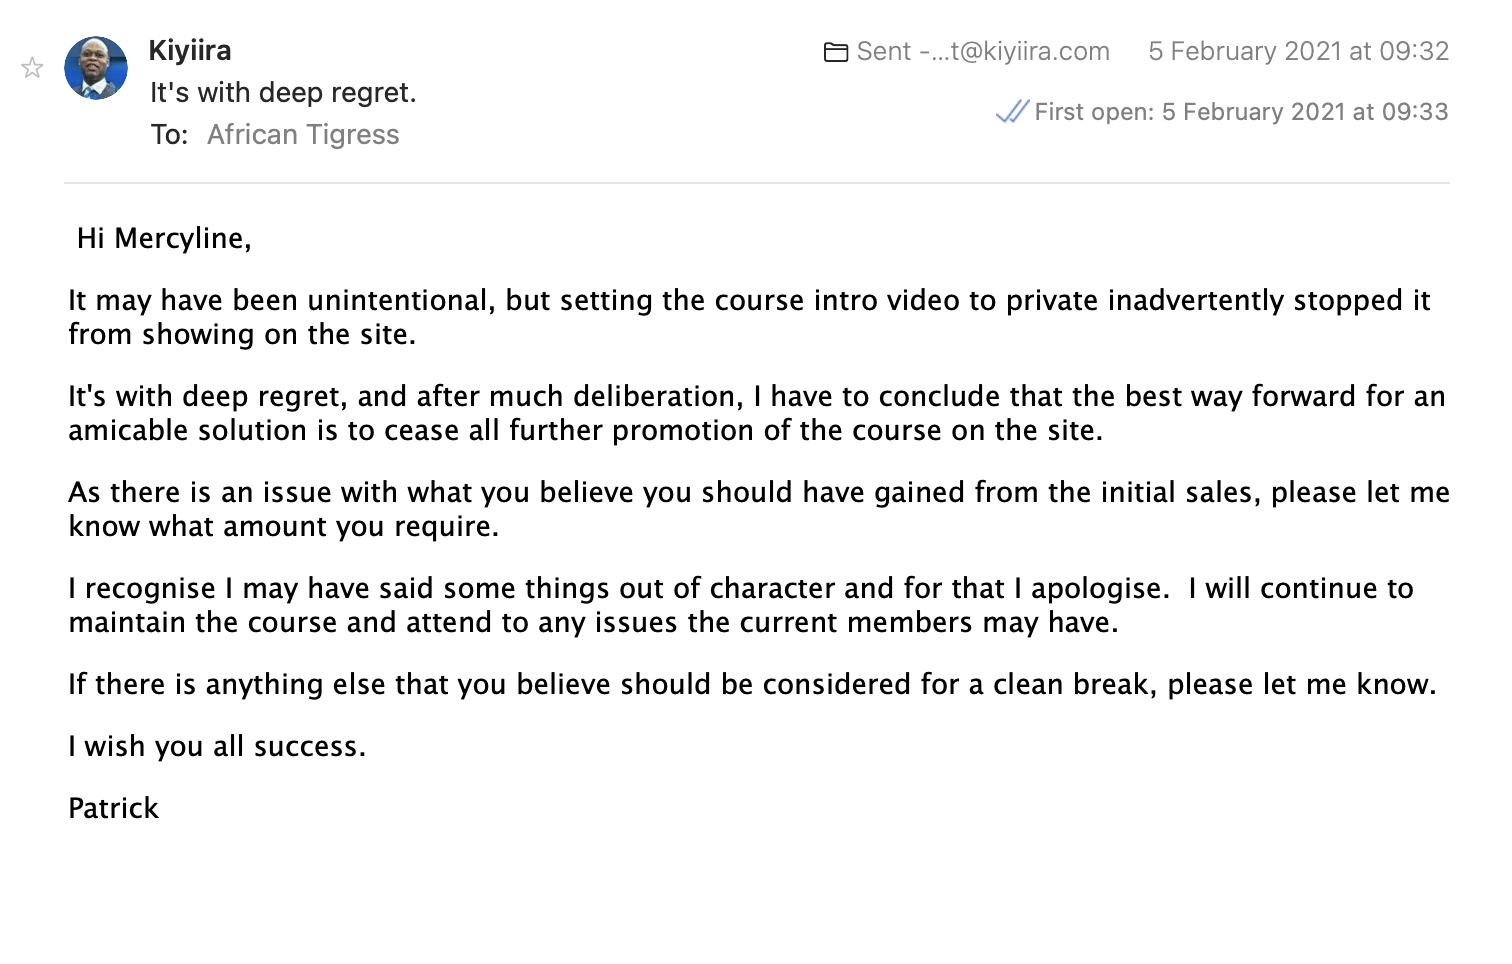Click the paragraph starting "I recognise"

(741, 605)
